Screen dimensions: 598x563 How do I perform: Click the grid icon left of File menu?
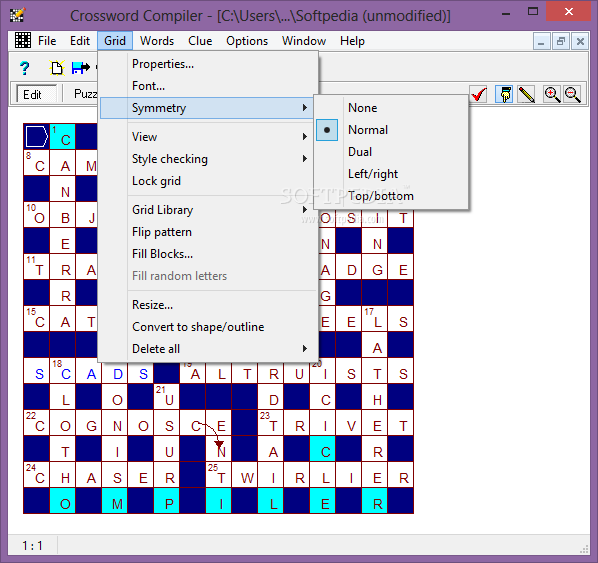tap(23, 40)
